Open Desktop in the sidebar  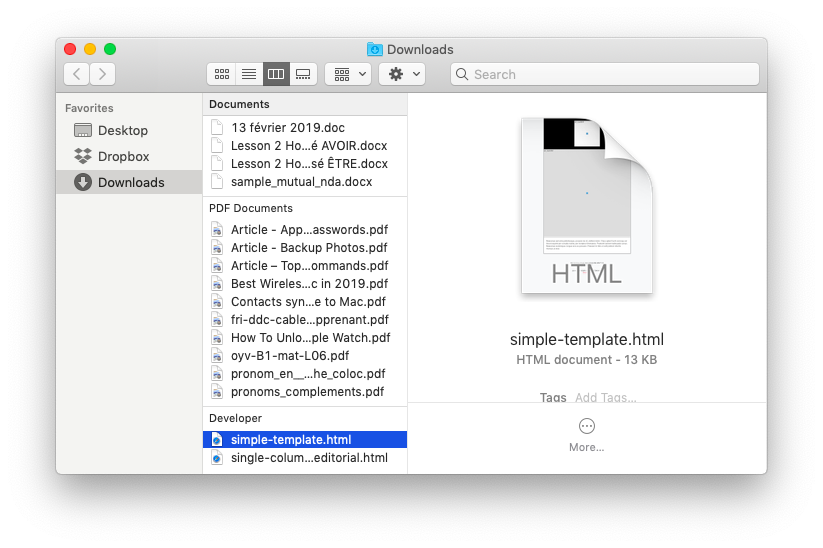122,131
